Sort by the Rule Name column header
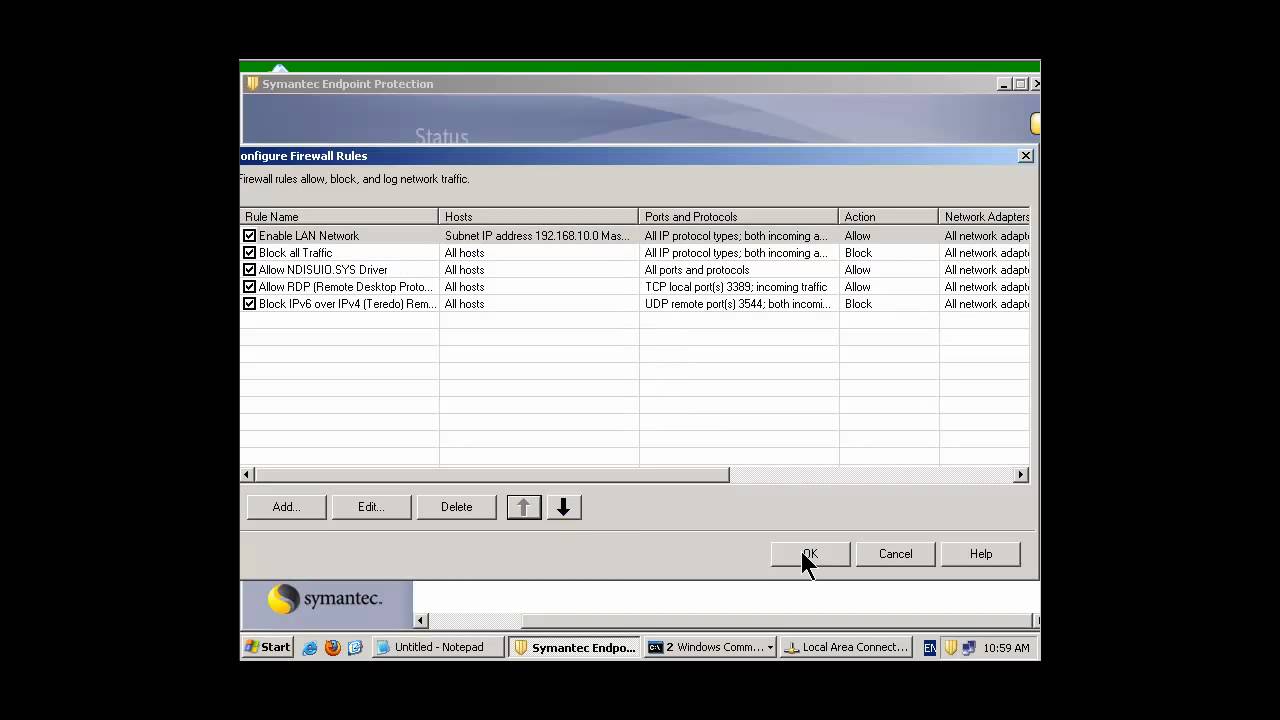 pyautogui.click(x=339, y=217)
